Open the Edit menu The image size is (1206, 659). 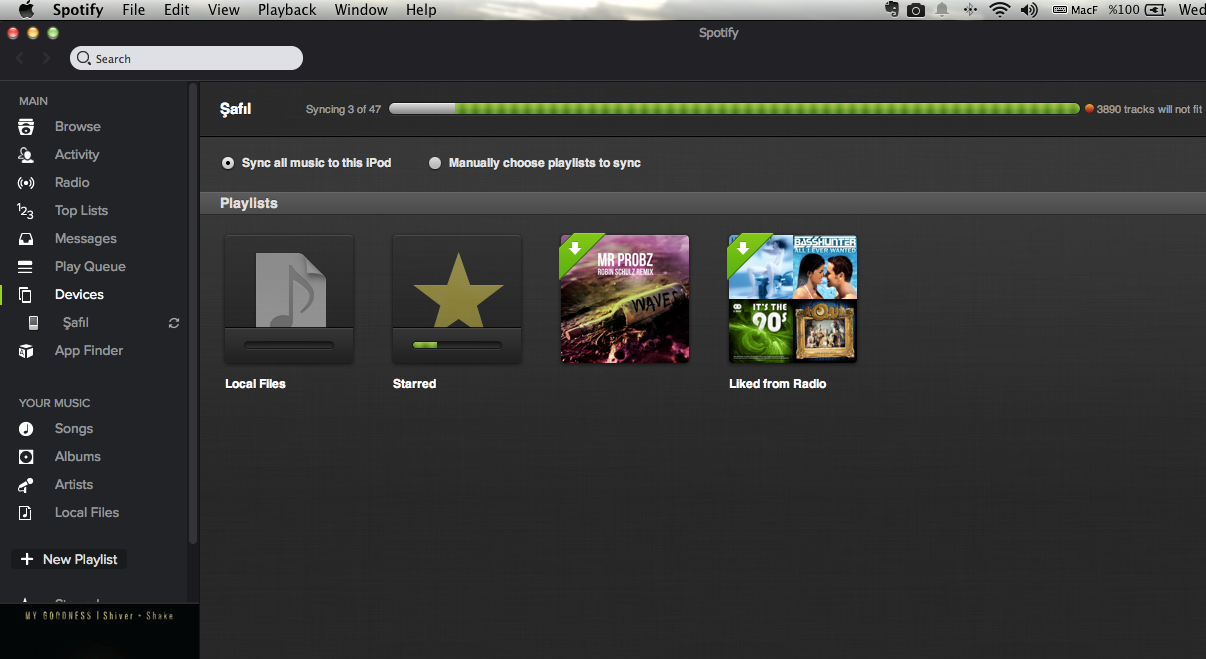click(x=177, y=10)
